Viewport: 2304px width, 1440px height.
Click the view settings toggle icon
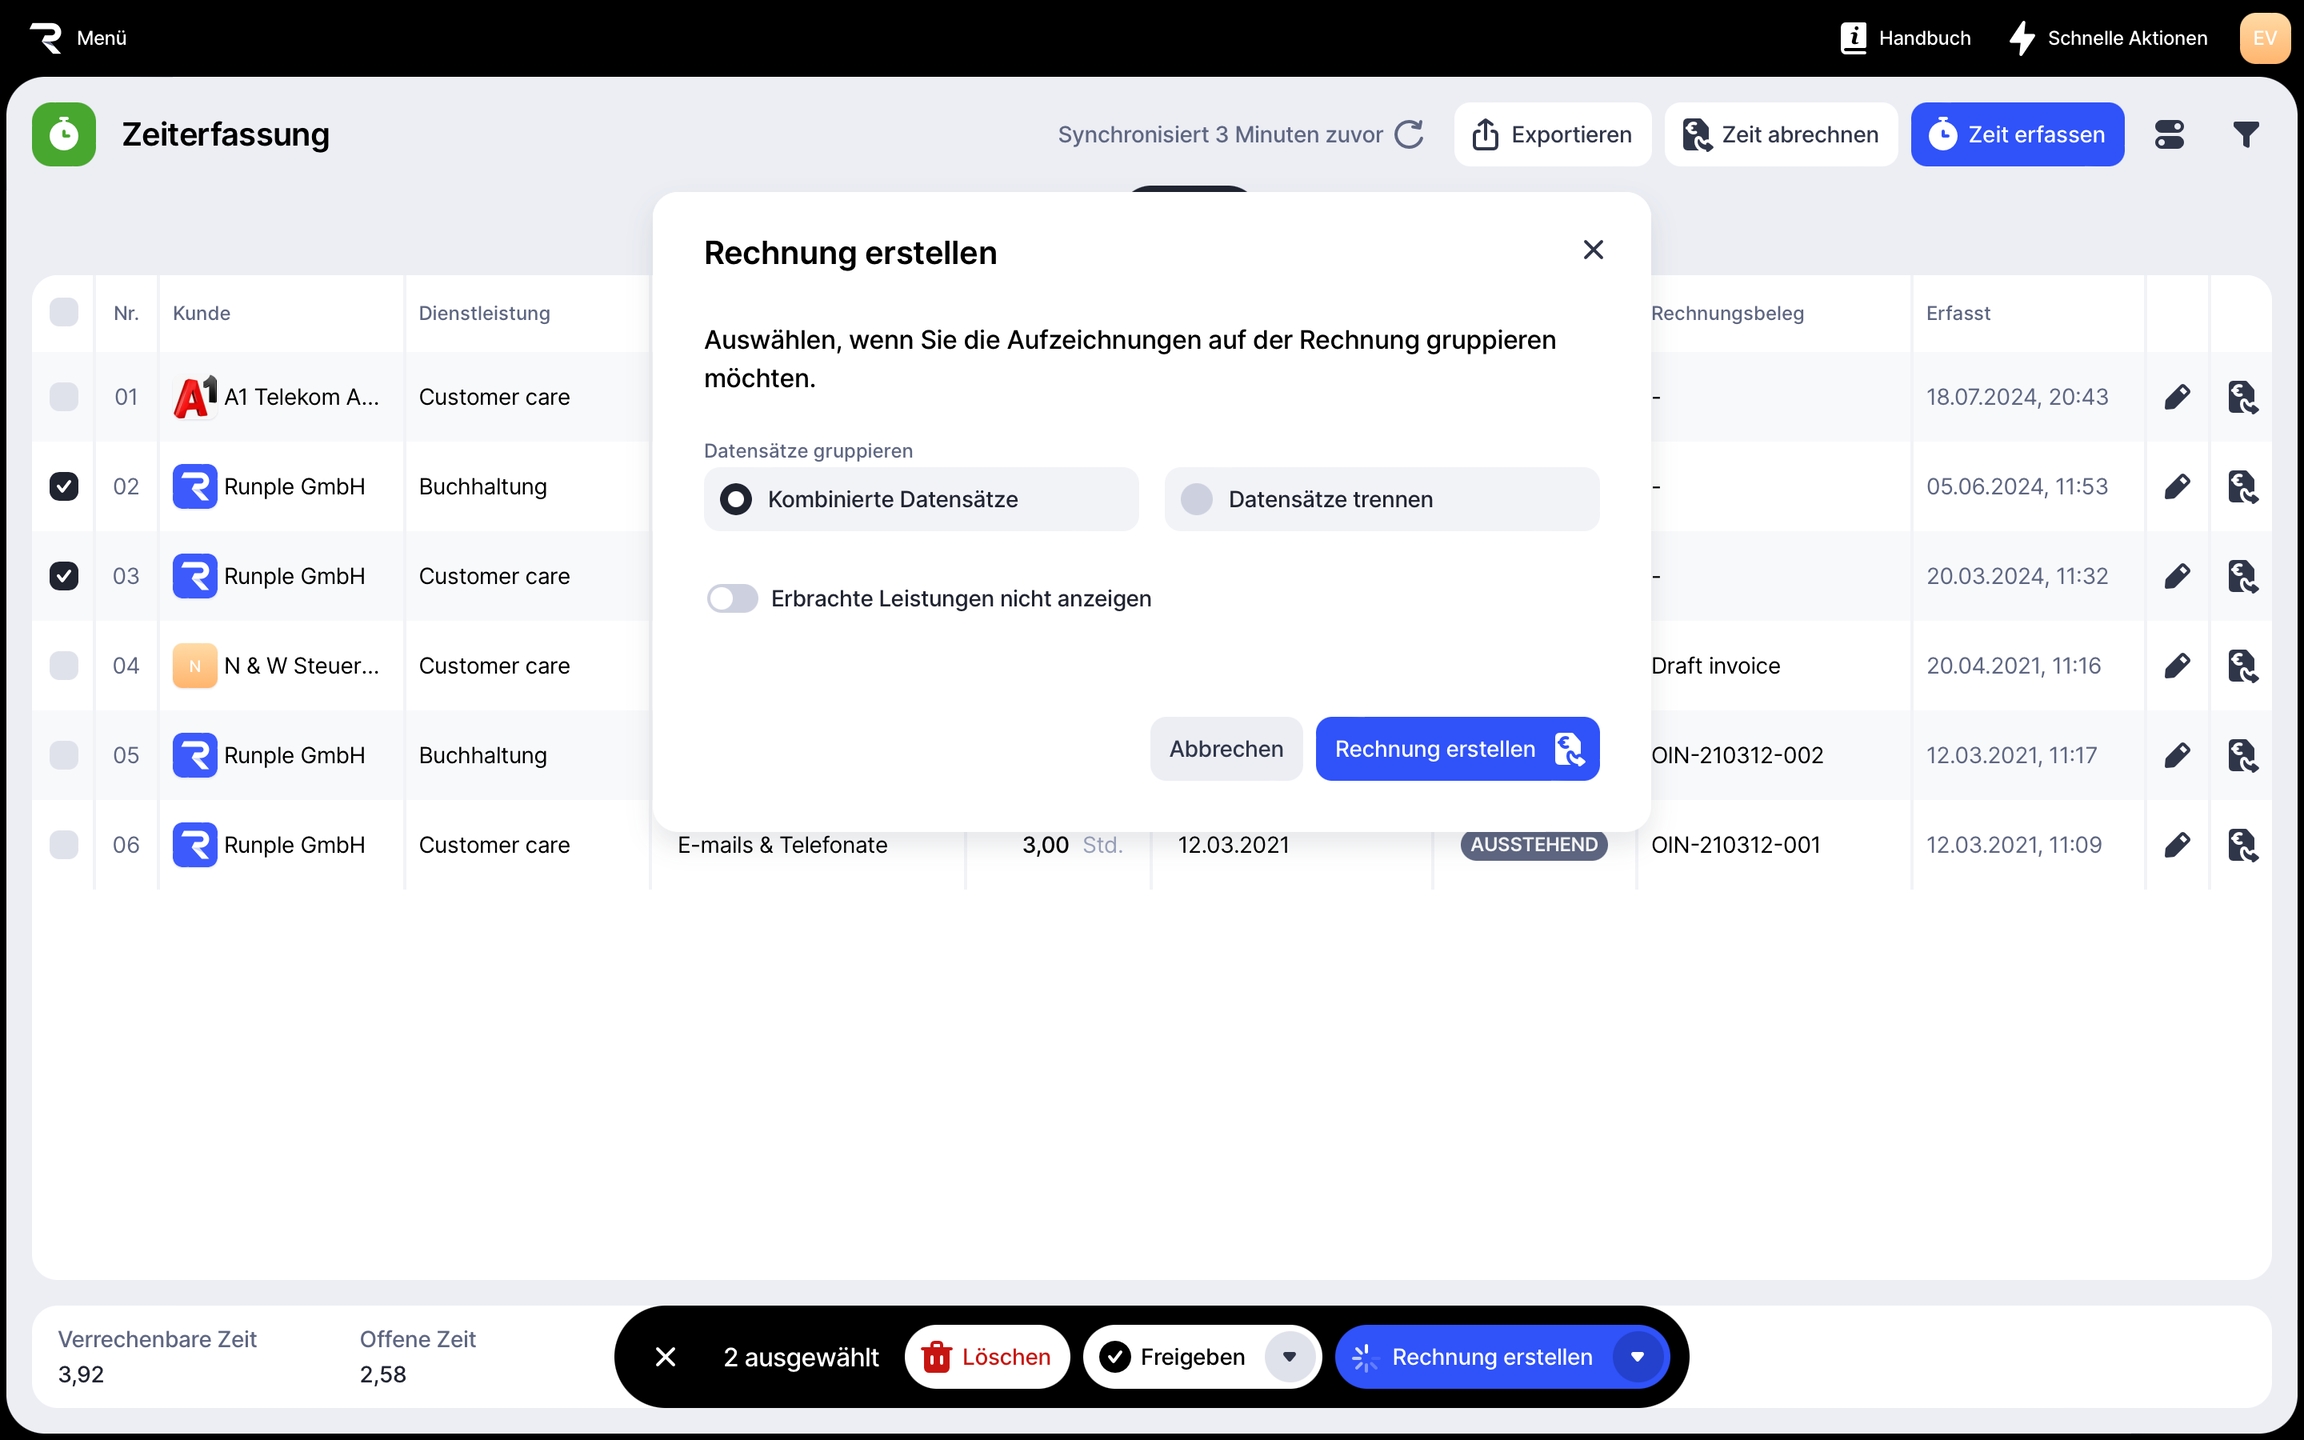tap(2169, 134)
